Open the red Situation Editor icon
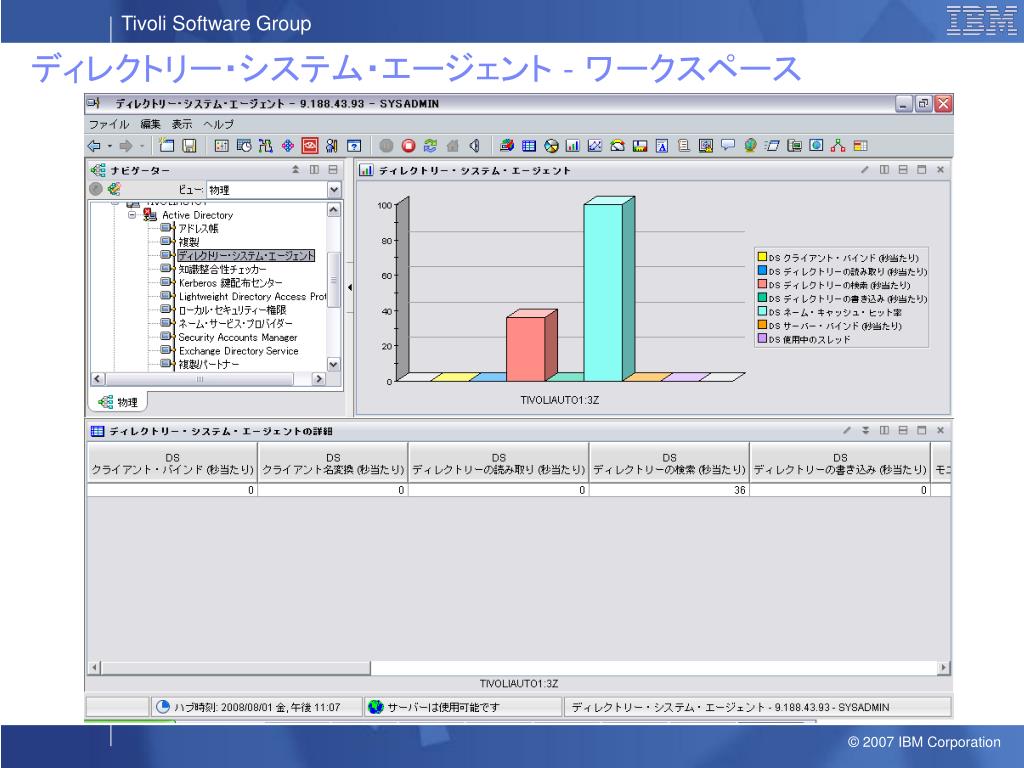The width and height of the screenshot is (1024, 768). 310,146
